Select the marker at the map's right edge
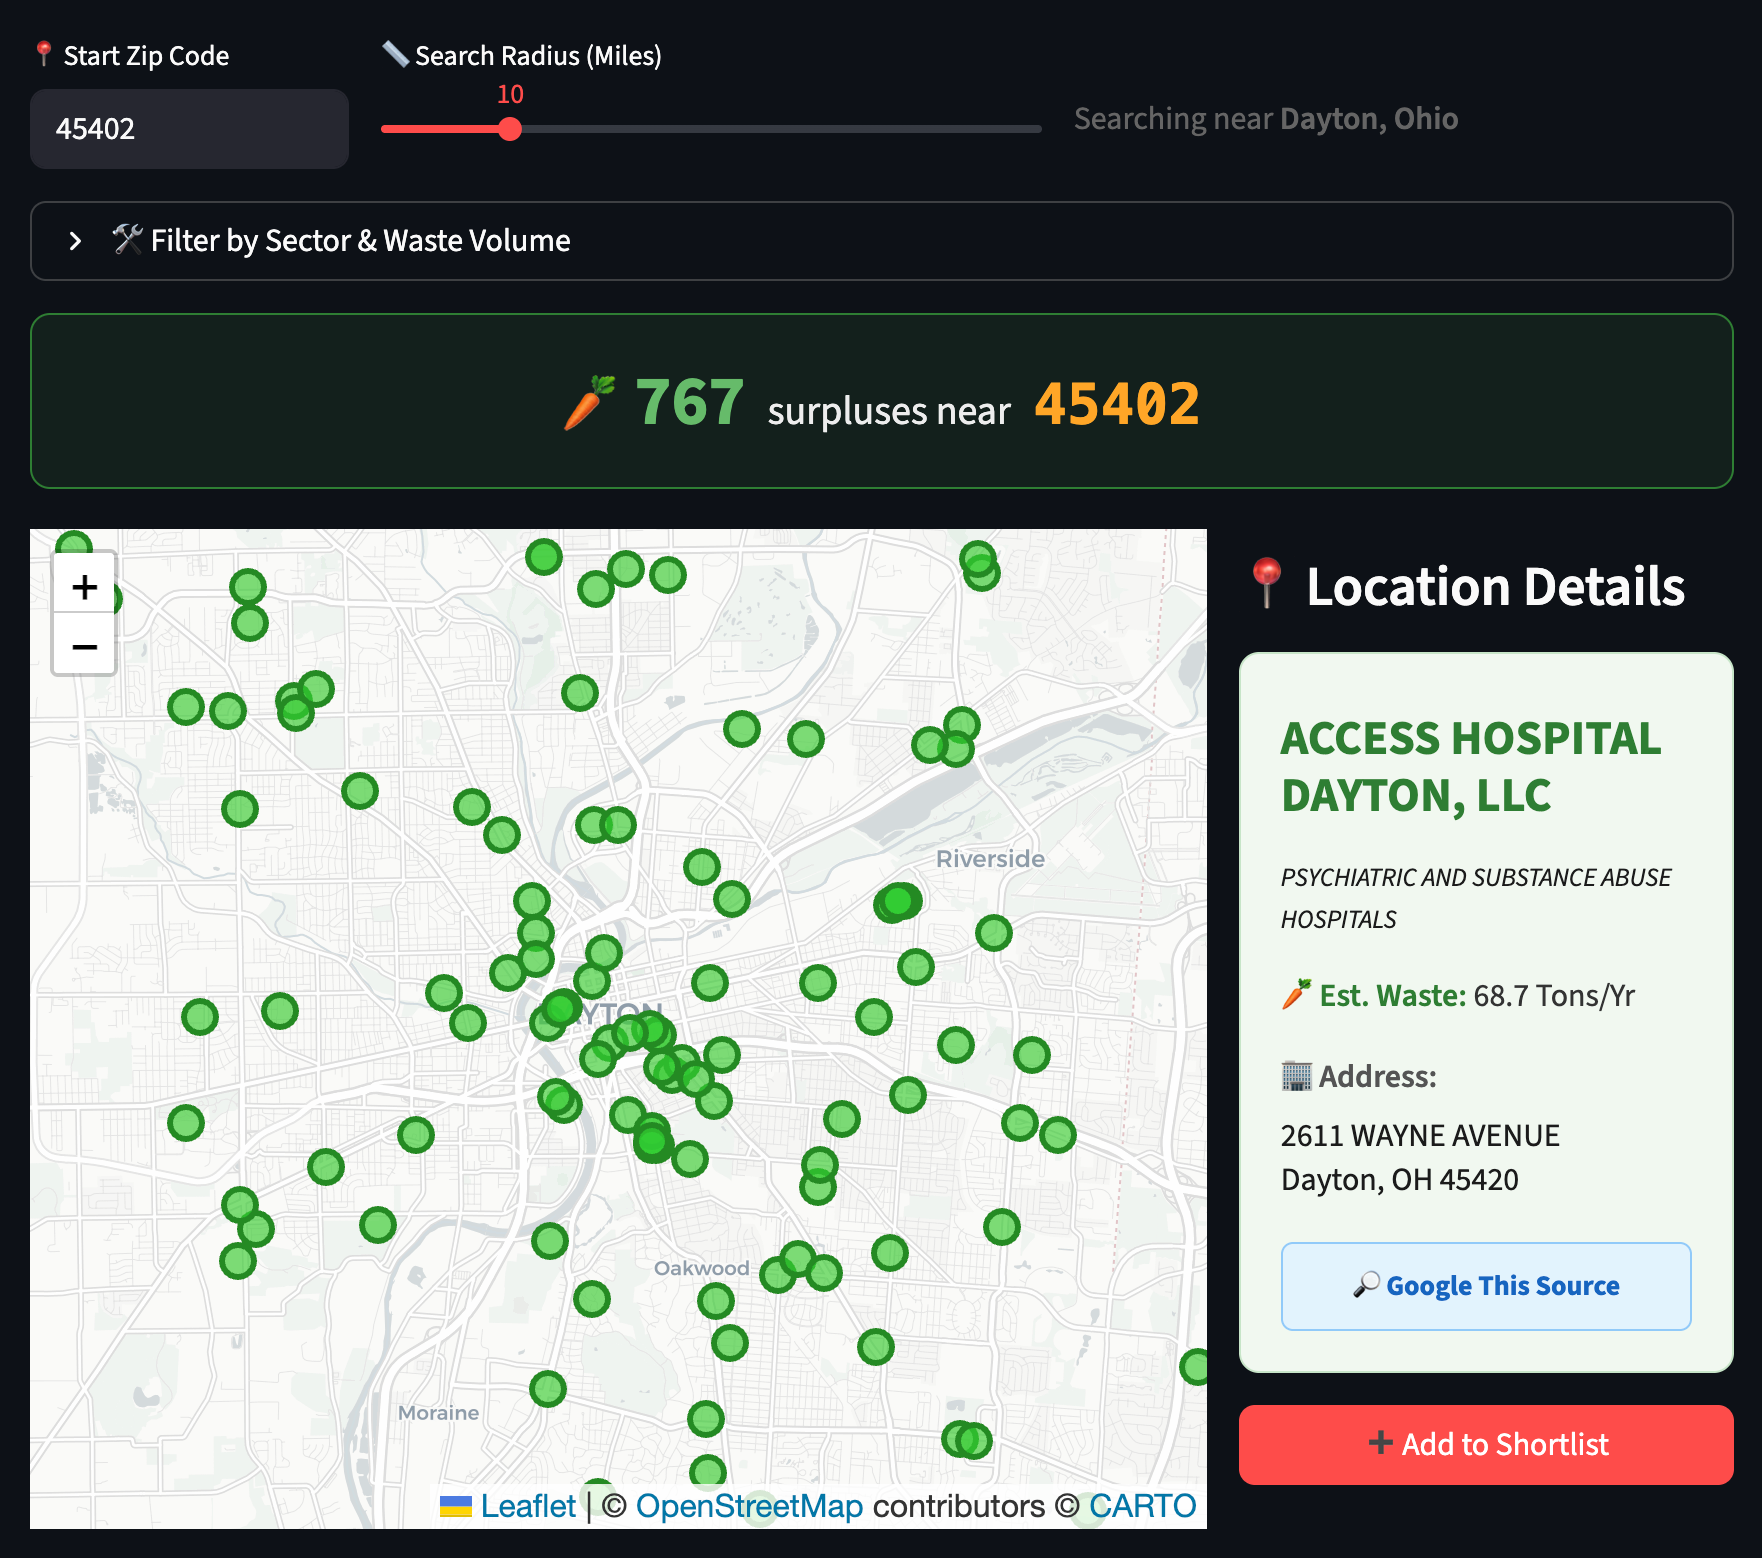Screen dimensions: 1762x1558 pos(1196,1367)
